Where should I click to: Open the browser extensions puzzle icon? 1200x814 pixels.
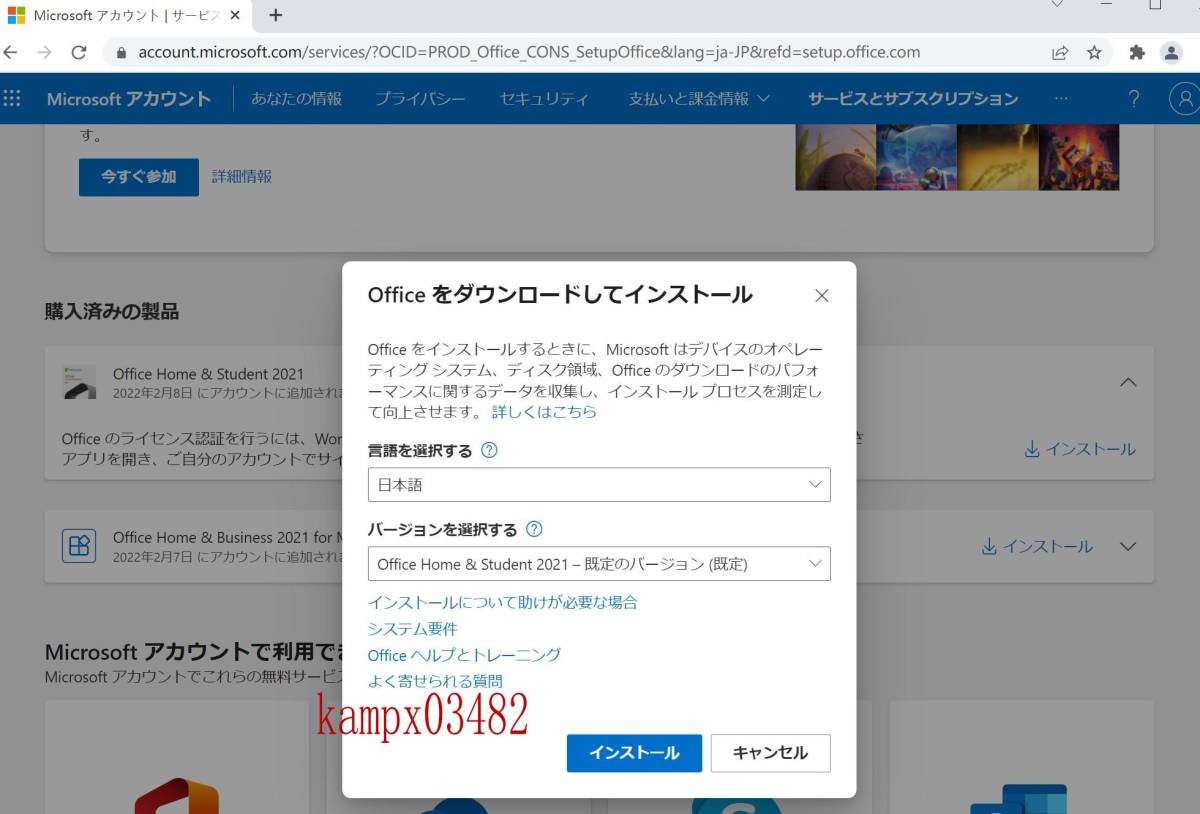point(1137,53)
